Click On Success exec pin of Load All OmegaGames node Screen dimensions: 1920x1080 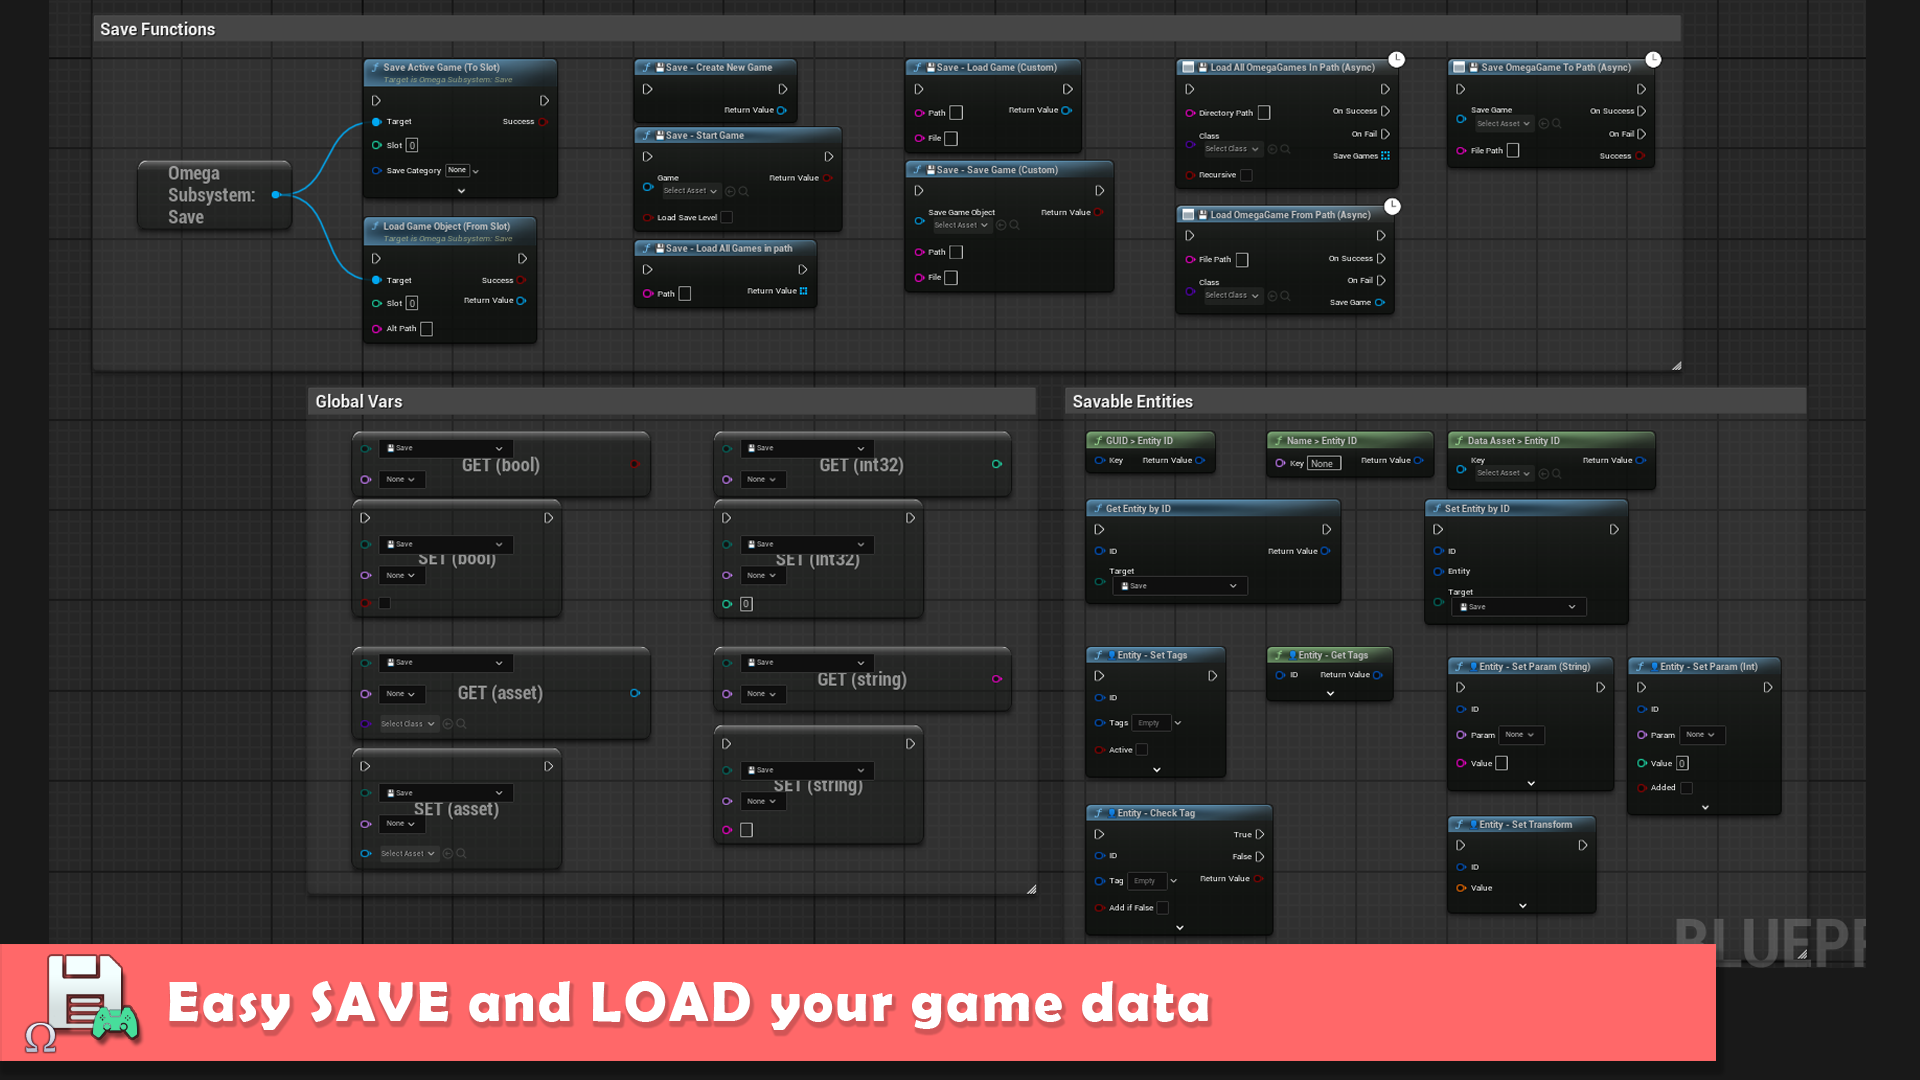[x=1385, y=111]
